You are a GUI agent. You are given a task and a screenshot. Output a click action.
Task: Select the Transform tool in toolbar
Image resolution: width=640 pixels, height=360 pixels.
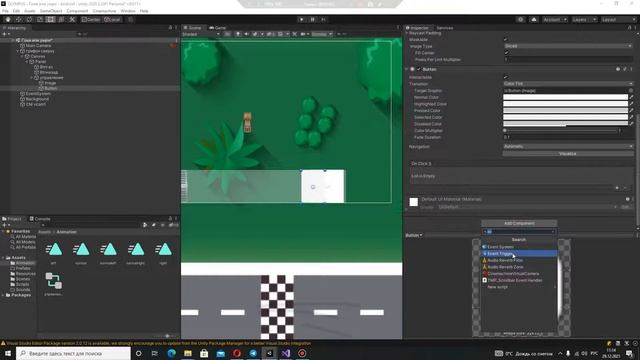pyautogui.click(x=61, y=20)
